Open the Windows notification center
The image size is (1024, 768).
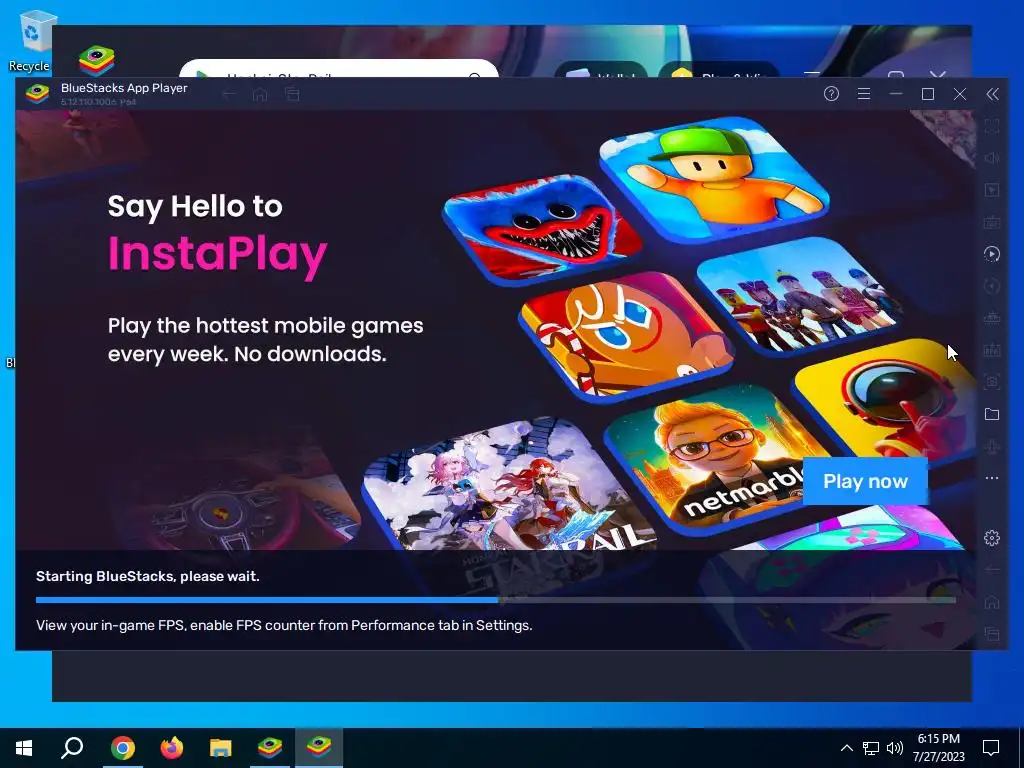pos(991,748)
